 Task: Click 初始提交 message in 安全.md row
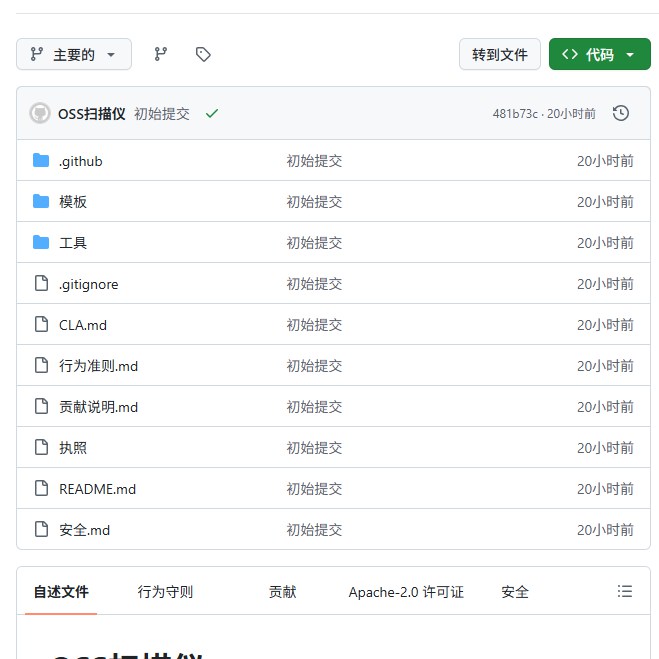coord(314,530)
